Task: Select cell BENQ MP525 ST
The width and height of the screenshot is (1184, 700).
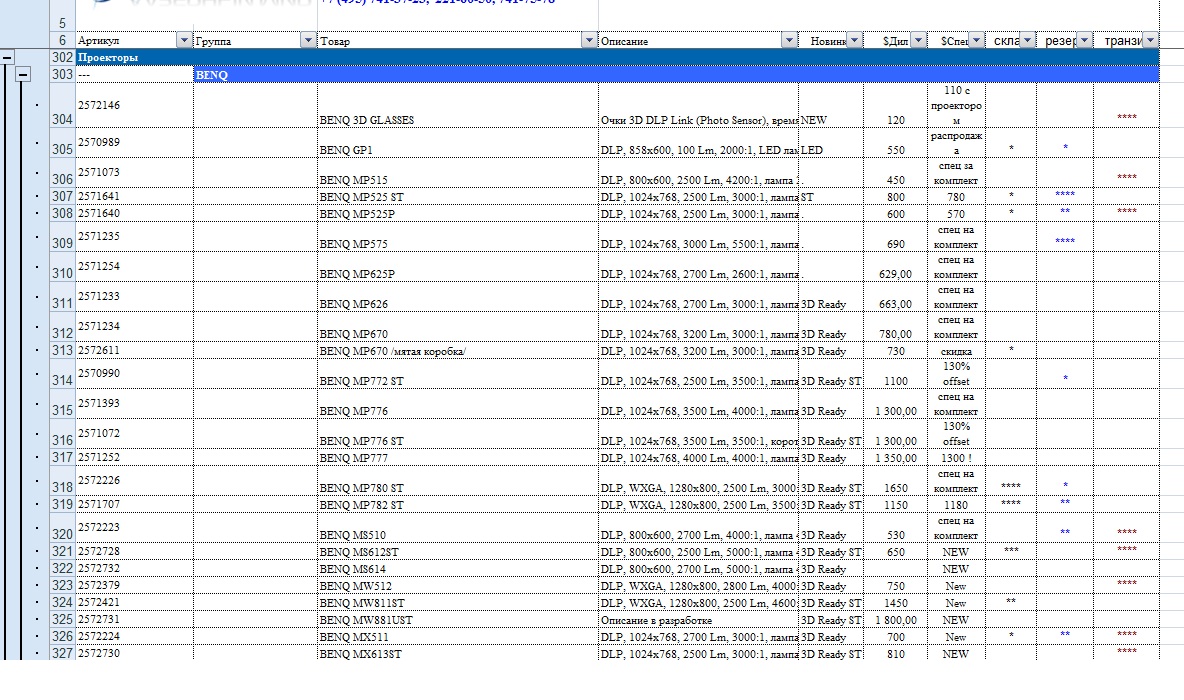Action: coord(458,196)
